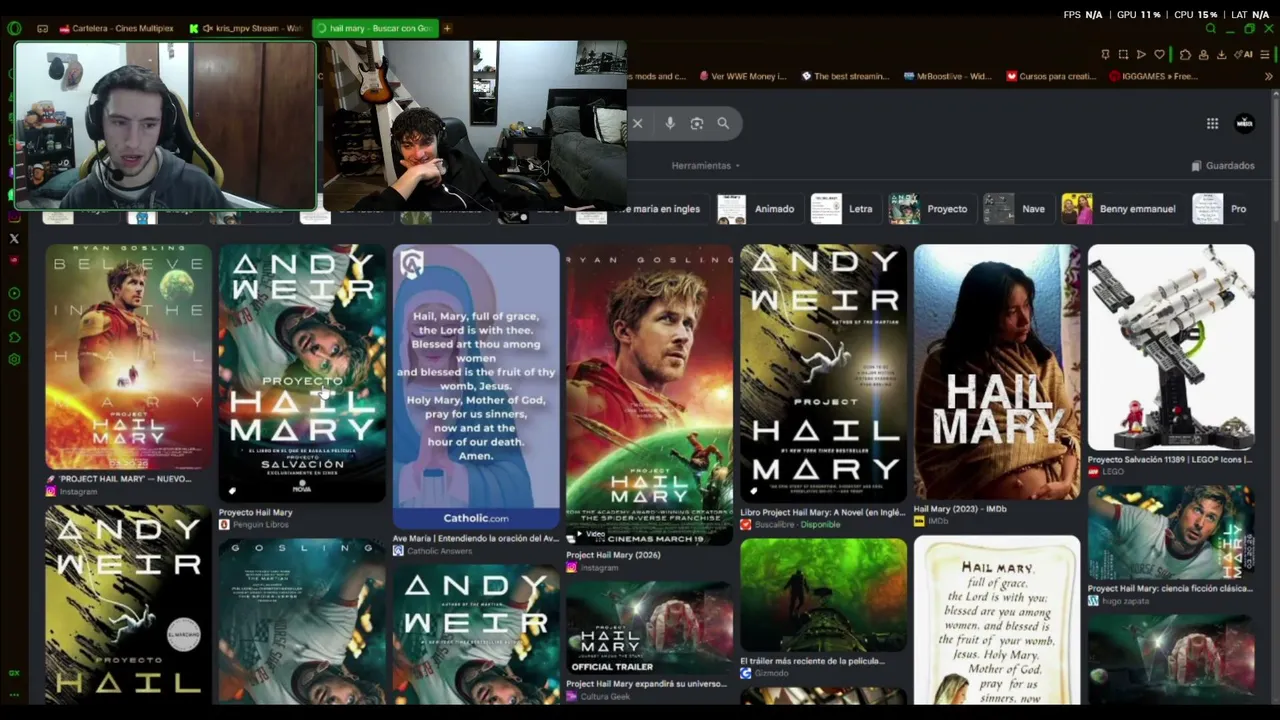The image size is (1280, 720).
Task: Open the Ver WWE Money bookmark
Action: pyautogui.click(x=743, y=76)
